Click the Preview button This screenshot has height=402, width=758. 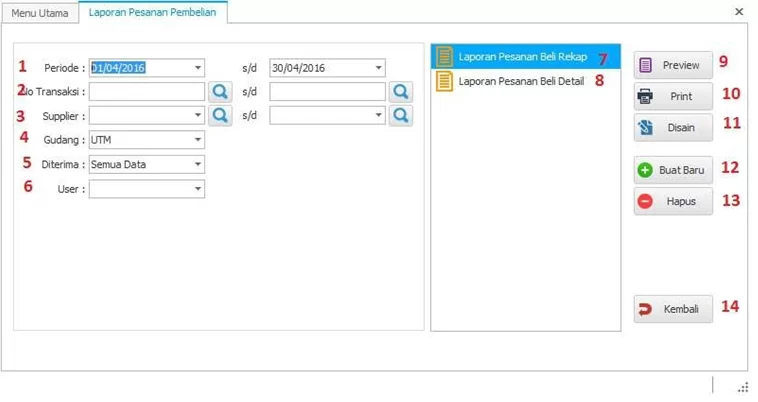click(673, 65)
